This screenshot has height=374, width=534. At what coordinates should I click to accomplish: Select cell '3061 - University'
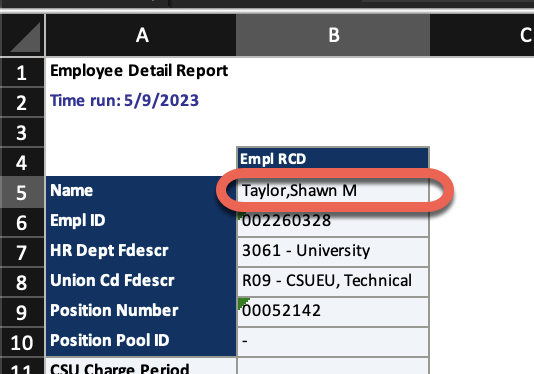pyautogui.click(x=333, y=252)
